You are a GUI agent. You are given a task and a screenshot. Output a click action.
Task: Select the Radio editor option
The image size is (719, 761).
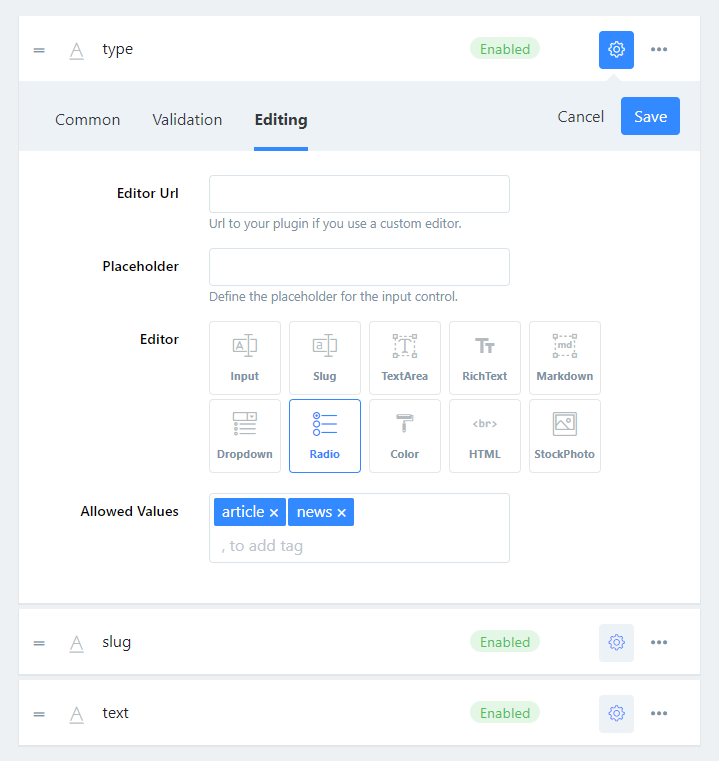click(x=325, y=436)
